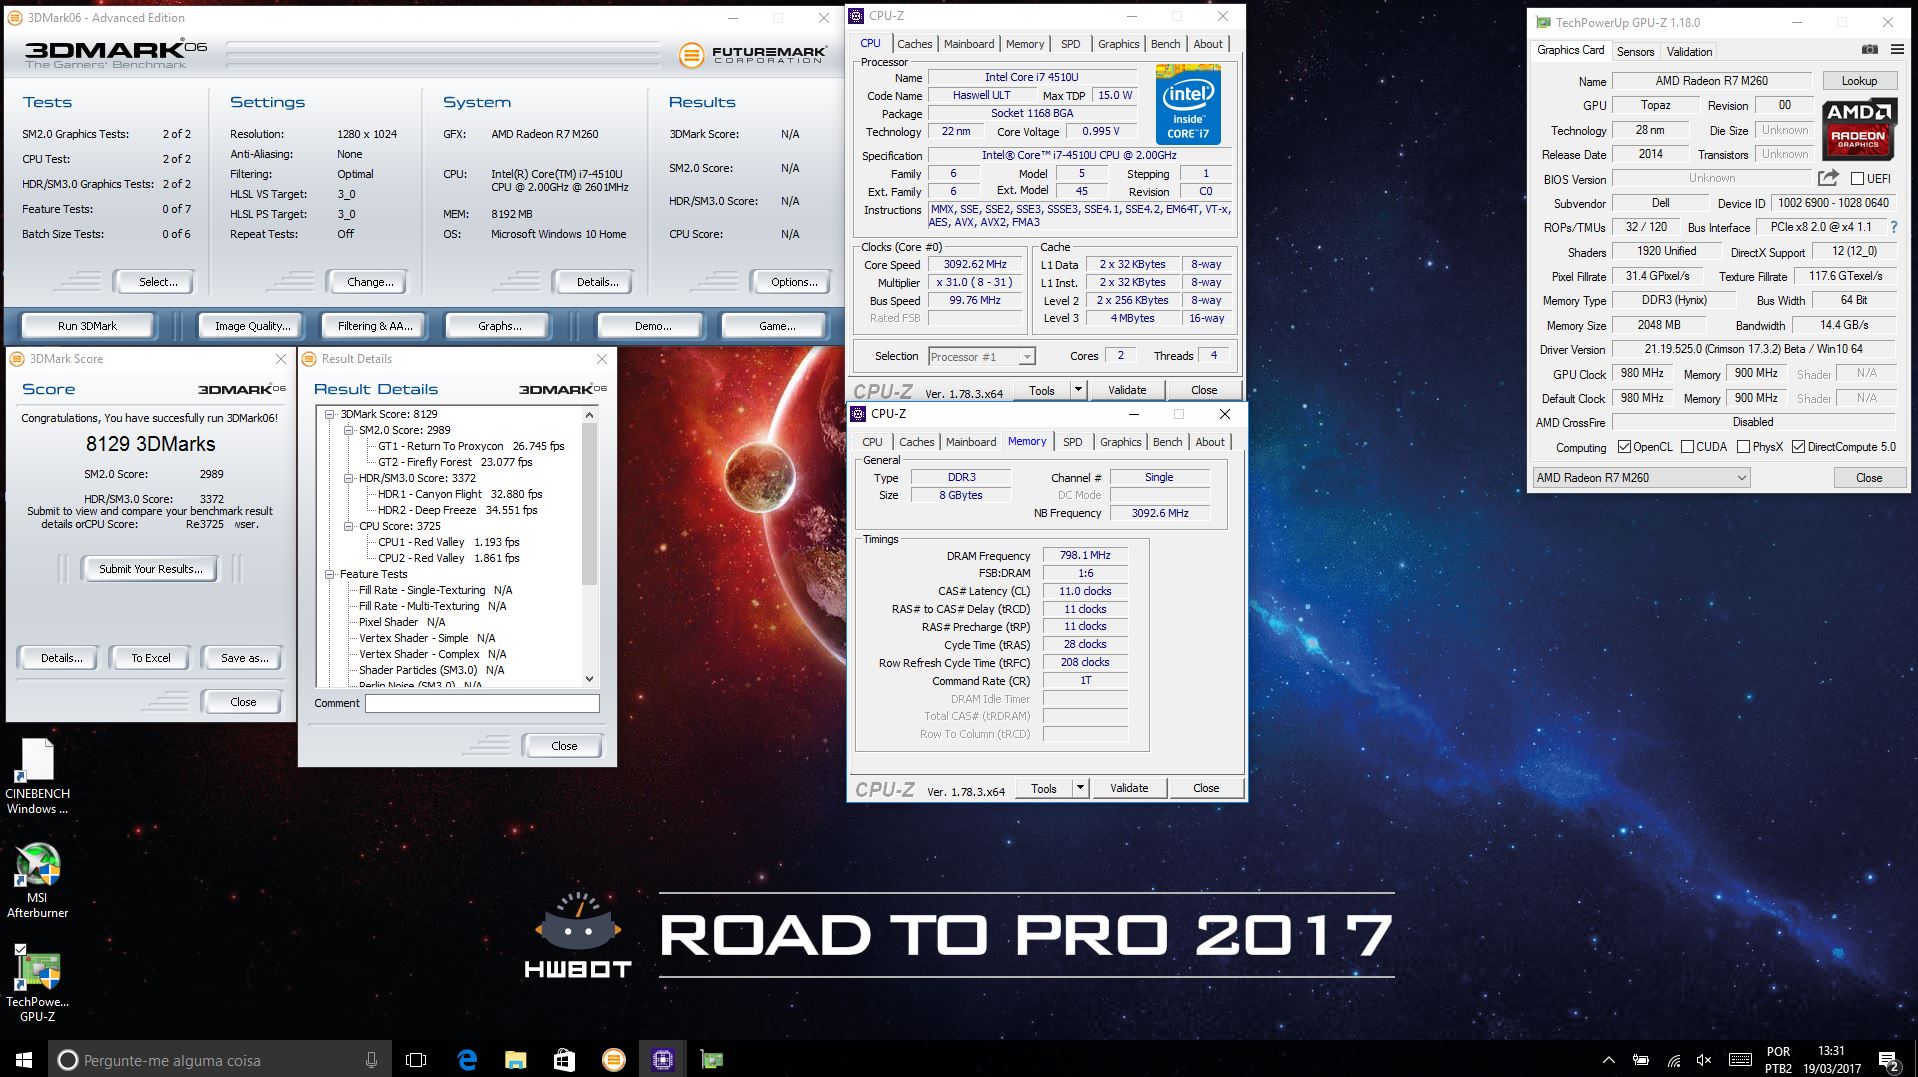The width and height of the screenshot is (1918, 1077).
Task: Open Mainboard tab in upper CPU-Z
Action: coord(969,44)
